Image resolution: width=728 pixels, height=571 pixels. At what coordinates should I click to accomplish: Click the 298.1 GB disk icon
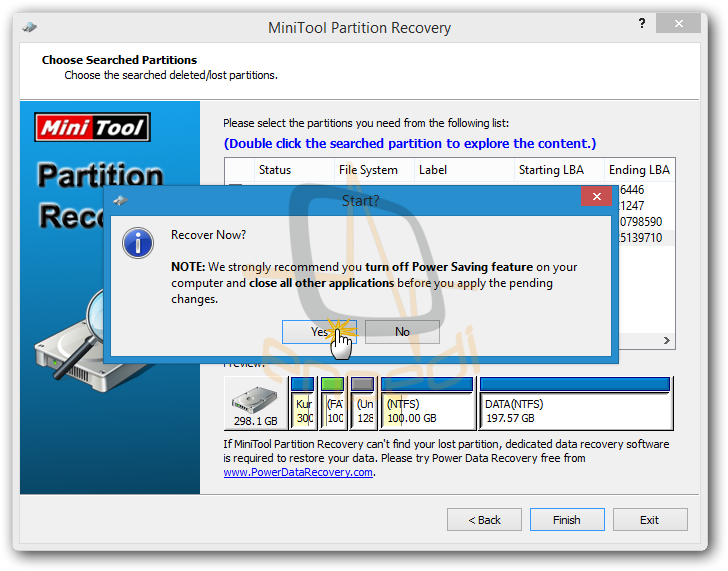coord(255,404)
